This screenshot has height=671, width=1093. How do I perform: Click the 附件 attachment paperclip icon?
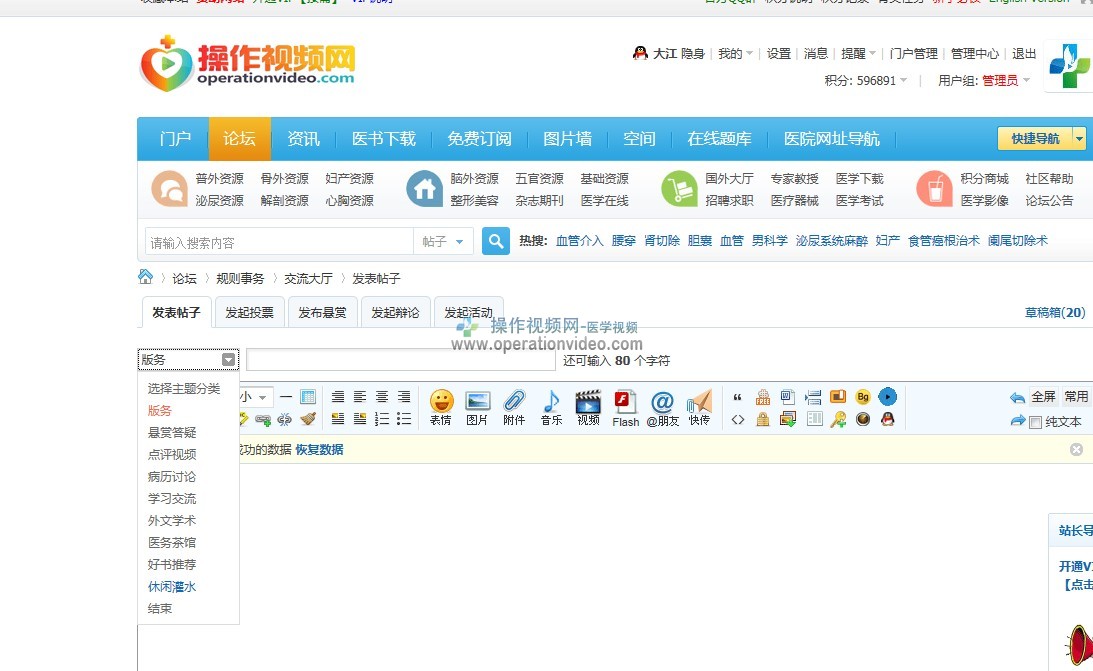[x=514, y=402]
